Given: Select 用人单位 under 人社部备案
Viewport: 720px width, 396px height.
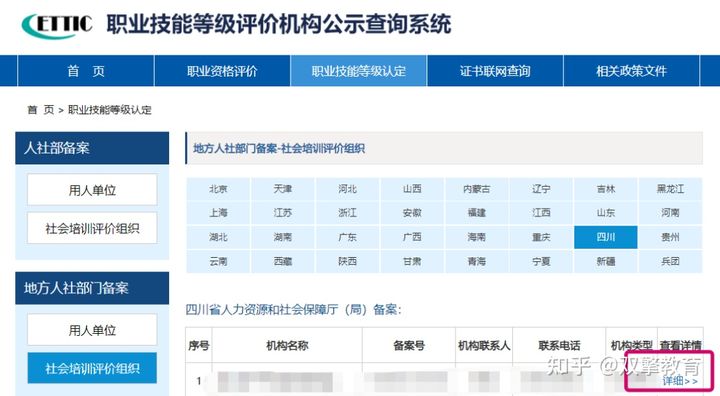Looking at the screenshot, I should pos(92,190).
